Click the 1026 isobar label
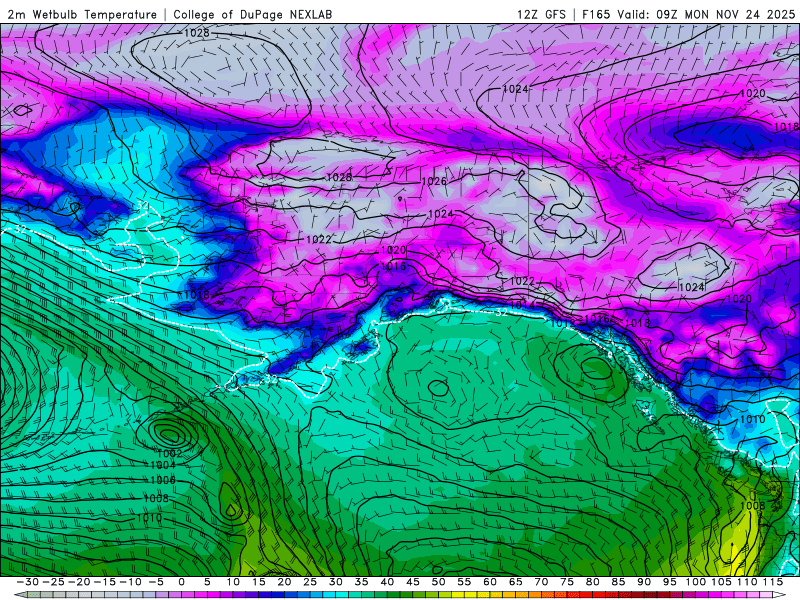 (x=434, y=181)
